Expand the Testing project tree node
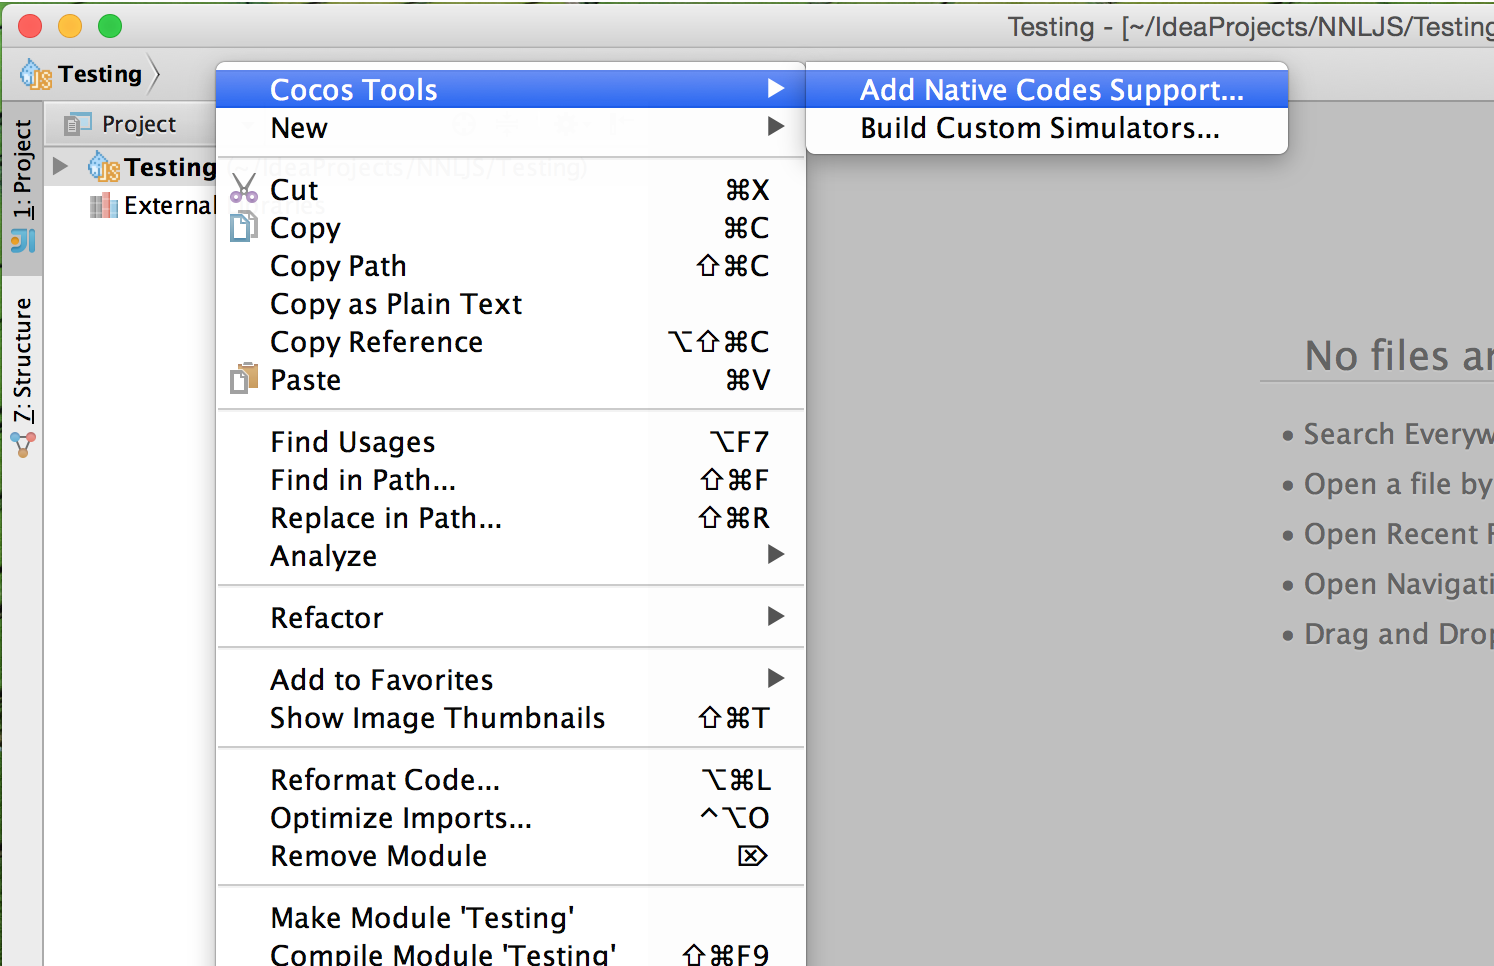The width and height of the screenshot is (1494, 966). (x=61, y=166)
